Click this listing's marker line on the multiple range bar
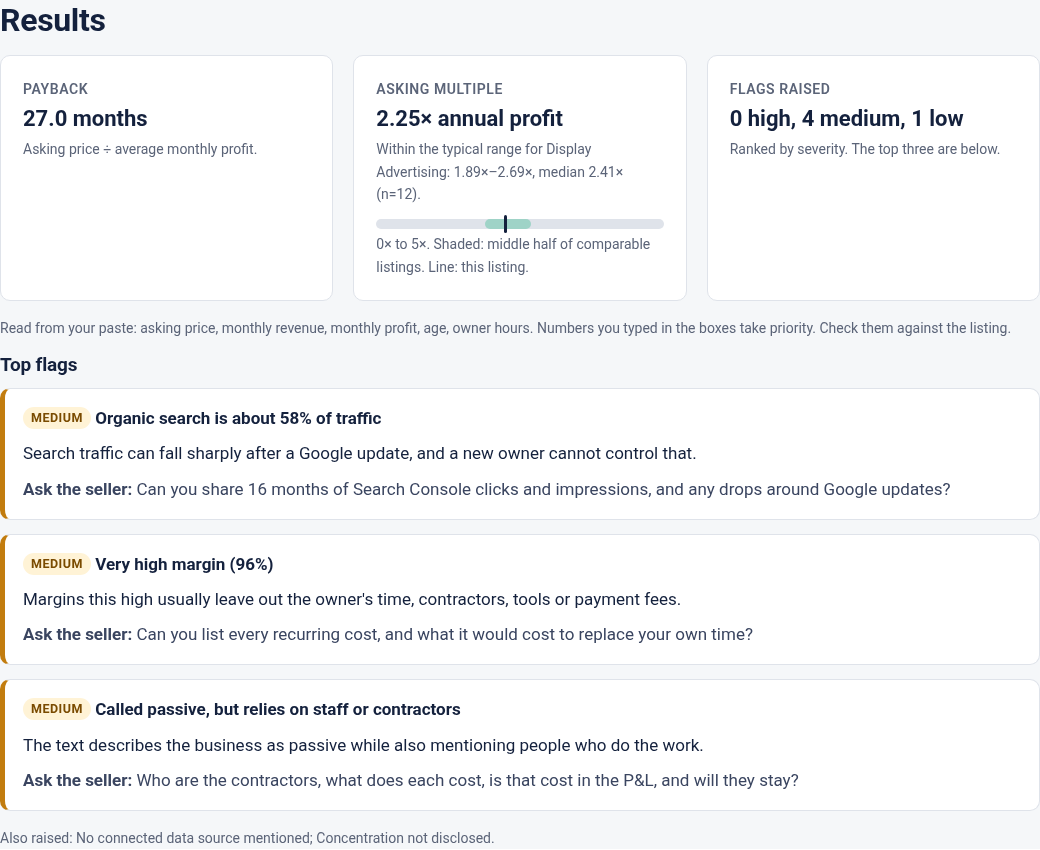This screenshot has width=1040, height=850. [x=505, y=224]
